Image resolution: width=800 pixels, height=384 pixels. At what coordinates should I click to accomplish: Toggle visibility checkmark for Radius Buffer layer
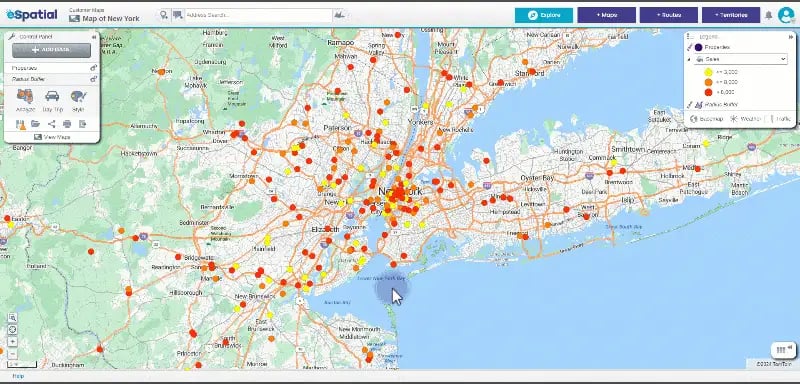click(689, 105)
